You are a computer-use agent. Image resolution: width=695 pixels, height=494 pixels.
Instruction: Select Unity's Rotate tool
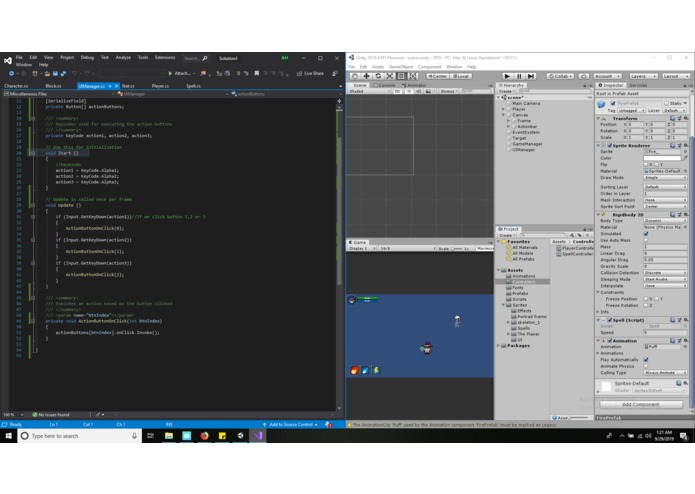(x=378, y=76)
